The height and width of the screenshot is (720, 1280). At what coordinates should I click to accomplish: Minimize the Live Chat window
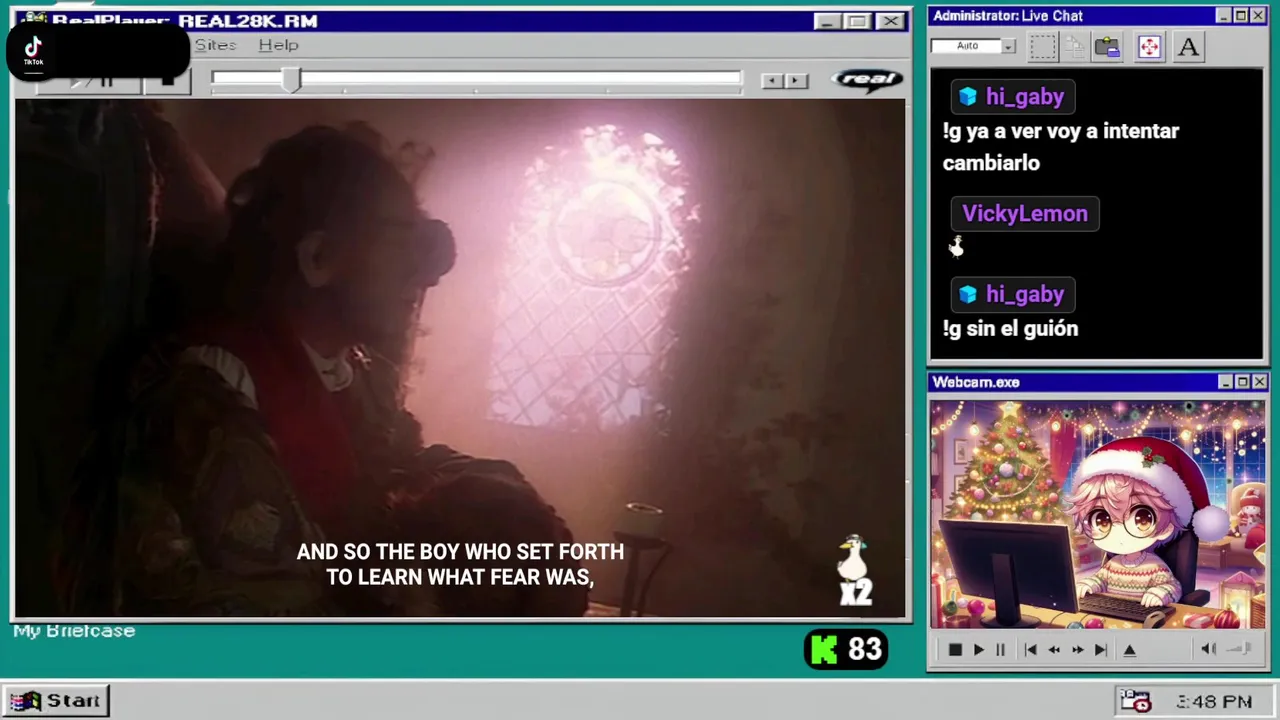pyautogui.click(x=1224, y=16)
